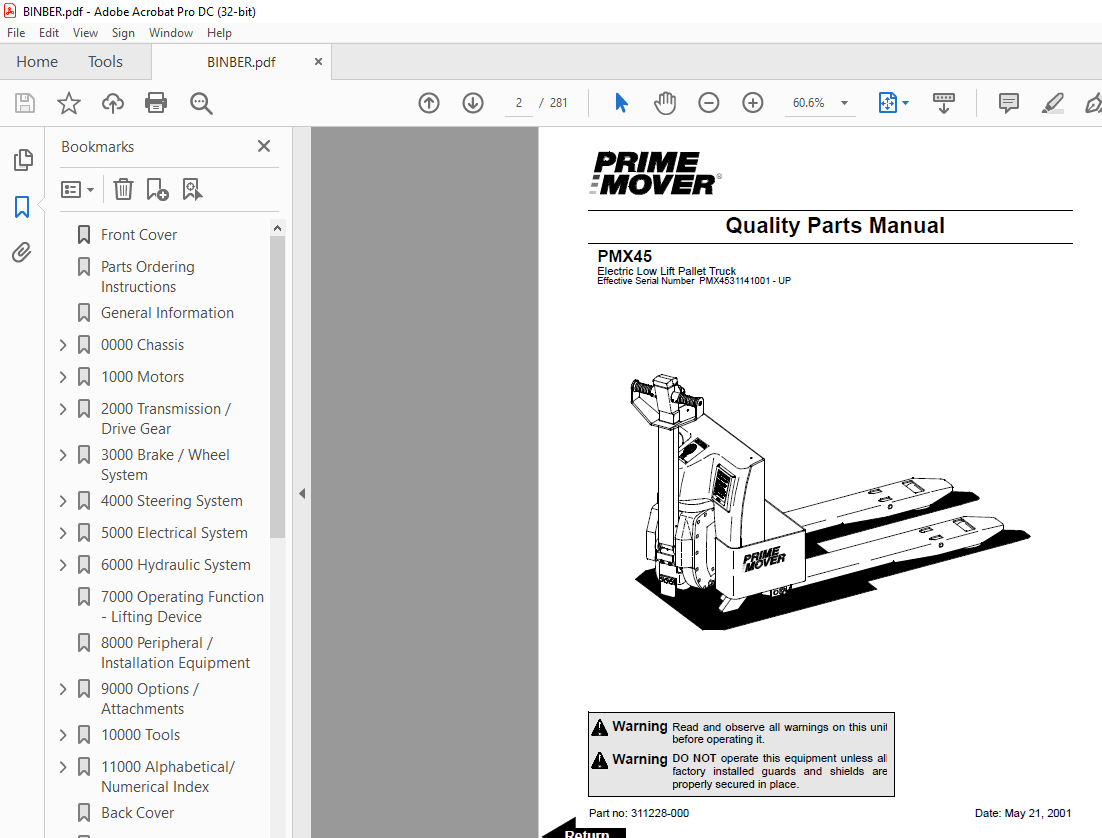Click the Fit page view icon
1102x838 pixels.
(888, 103)
